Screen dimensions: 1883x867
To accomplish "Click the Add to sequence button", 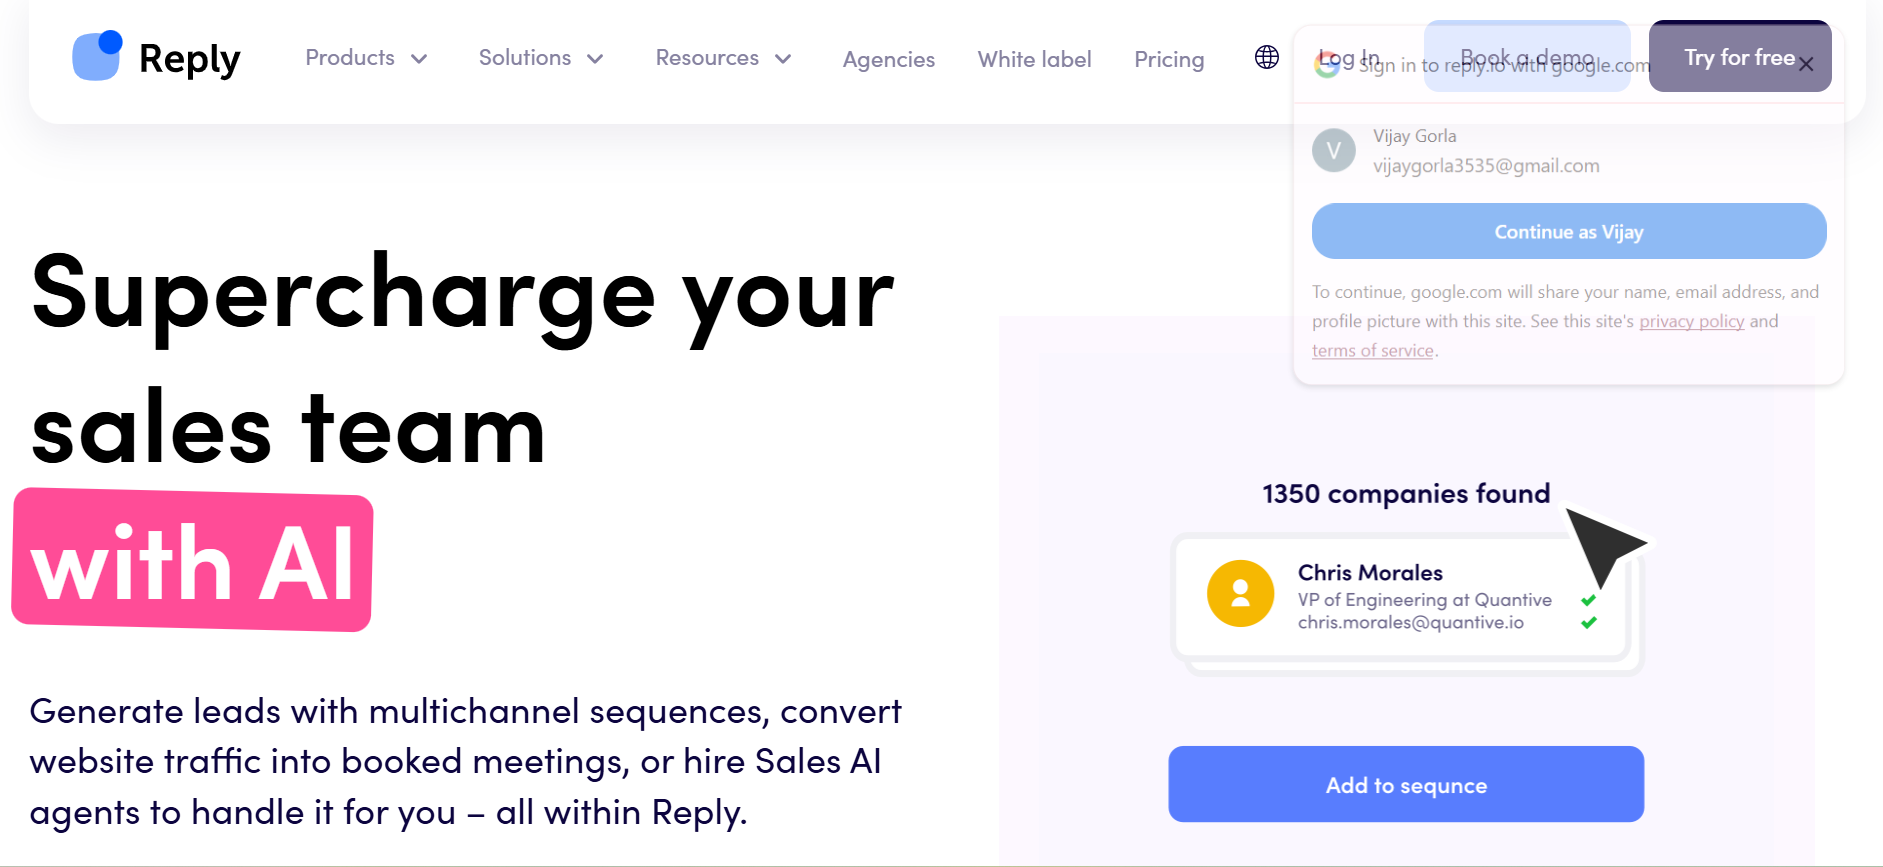I will pos(1405,785).
